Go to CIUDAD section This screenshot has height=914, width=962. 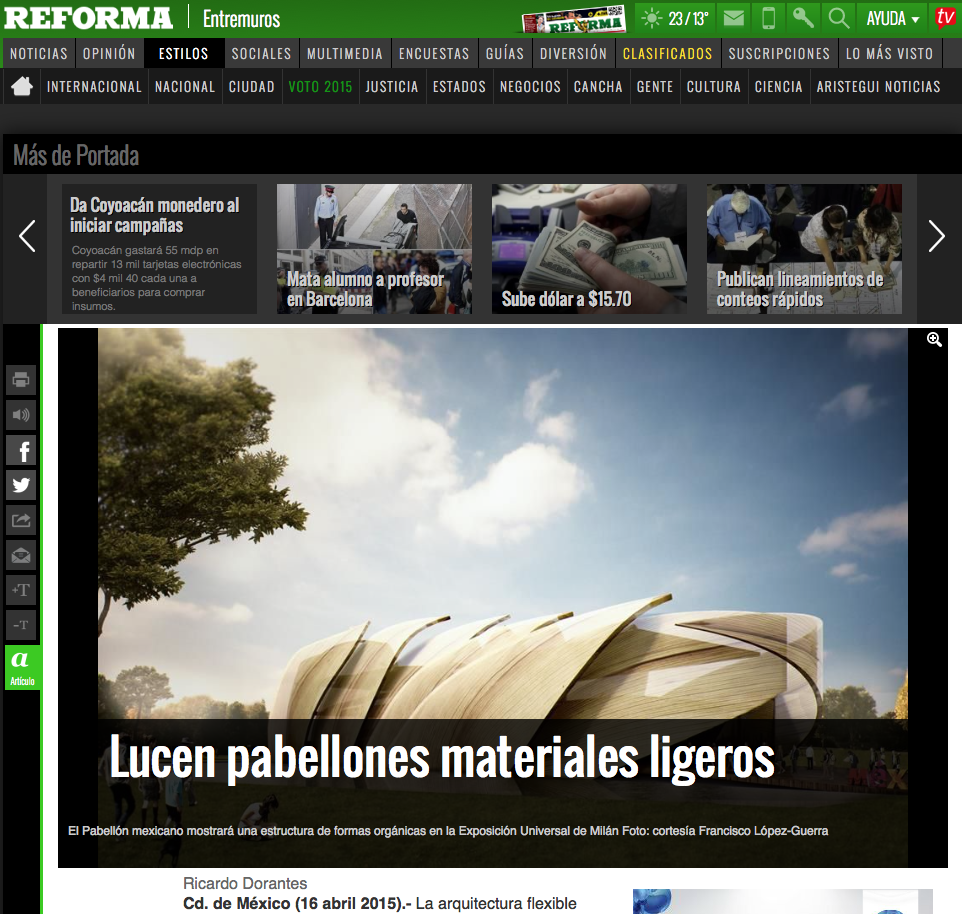click(252, 86)
